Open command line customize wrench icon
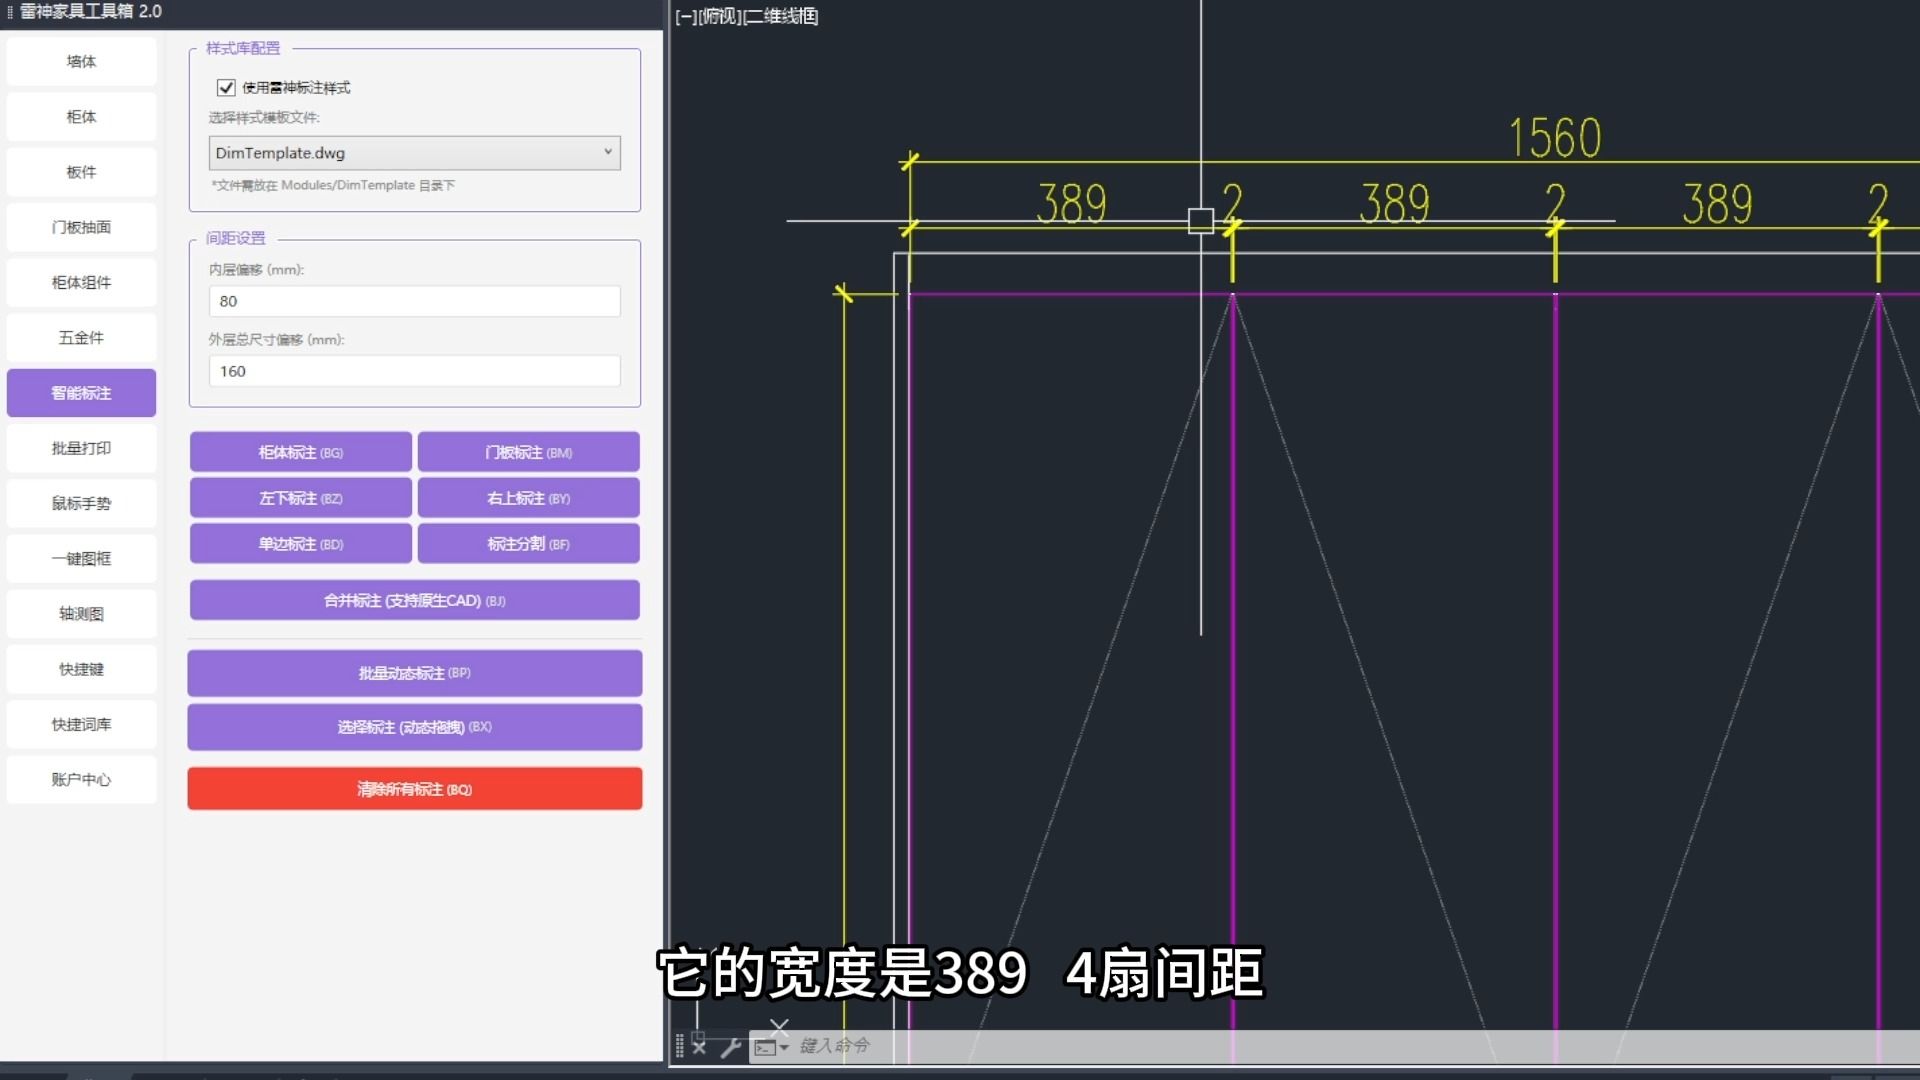Screen dimensions: 1920x1080 click(x=730, y=1047)
